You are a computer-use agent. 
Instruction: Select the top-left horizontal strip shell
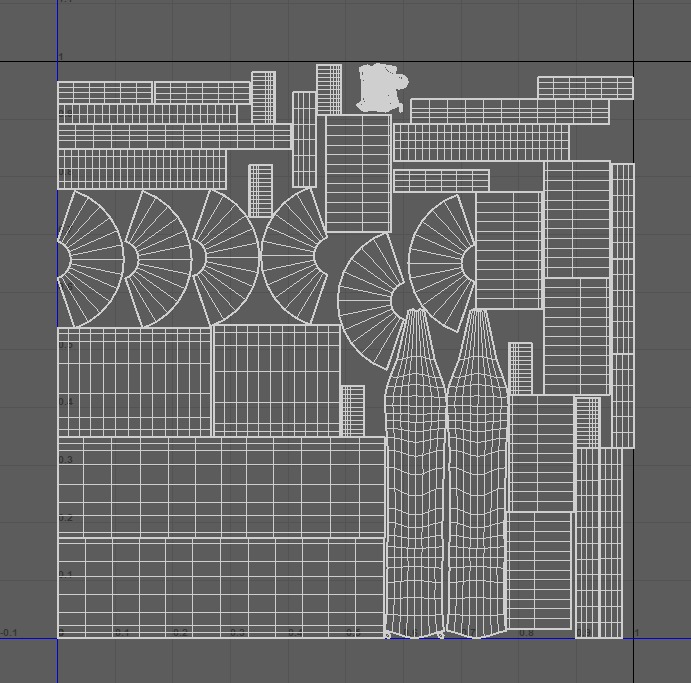point(105,93)
